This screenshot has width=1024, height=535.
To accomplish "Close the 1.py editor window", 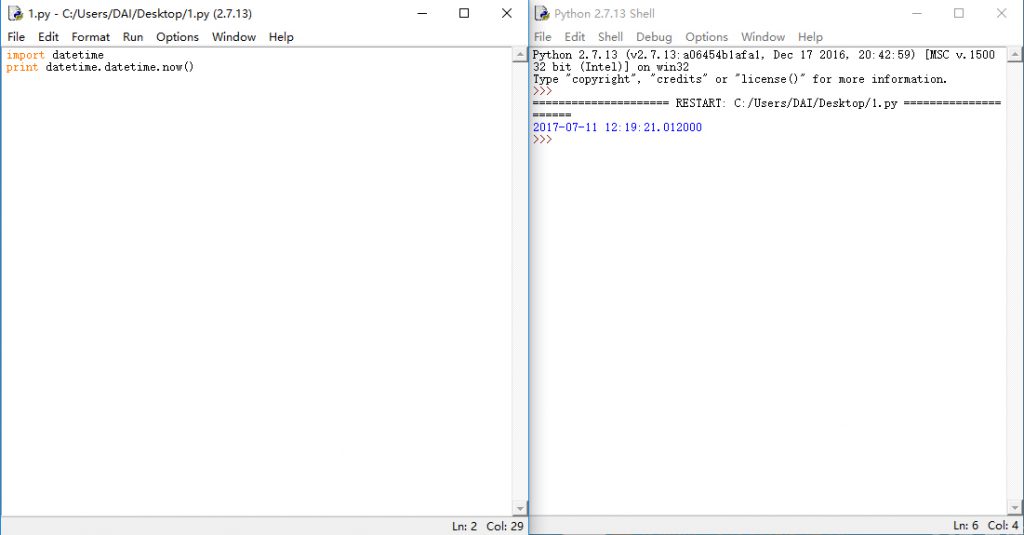I will click(x=507, y=13).
